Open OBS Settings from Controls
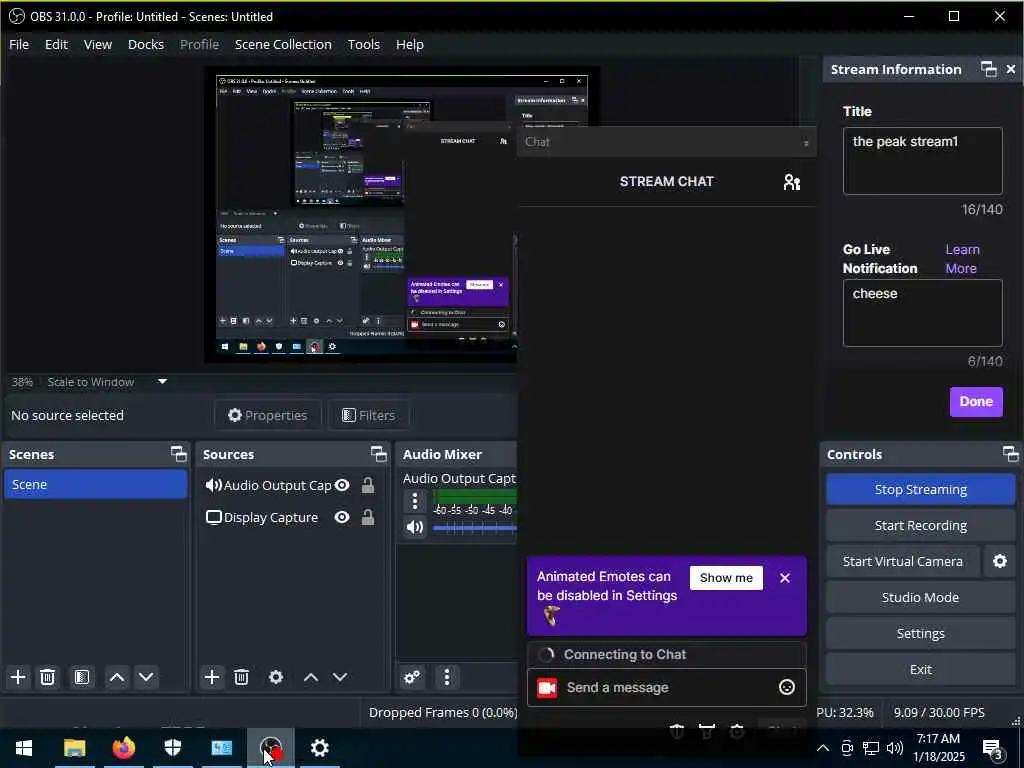The height and width of the screenshot is (768, 1024). 921,633
